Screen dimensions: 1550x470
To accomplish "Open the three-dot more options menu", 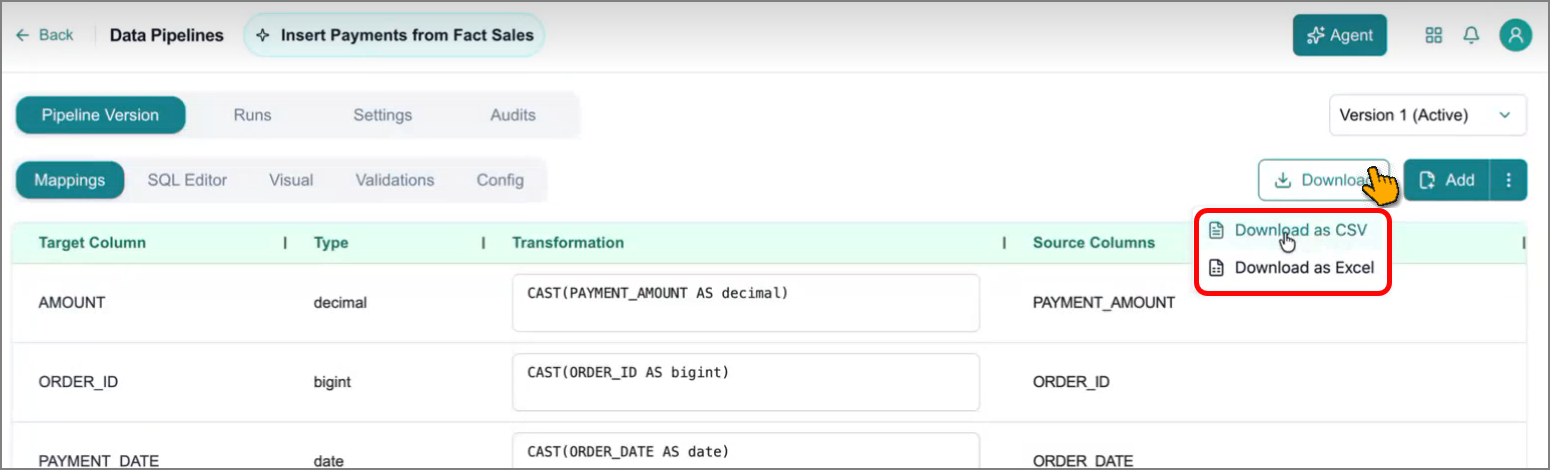I will [x=1509, y=180].
